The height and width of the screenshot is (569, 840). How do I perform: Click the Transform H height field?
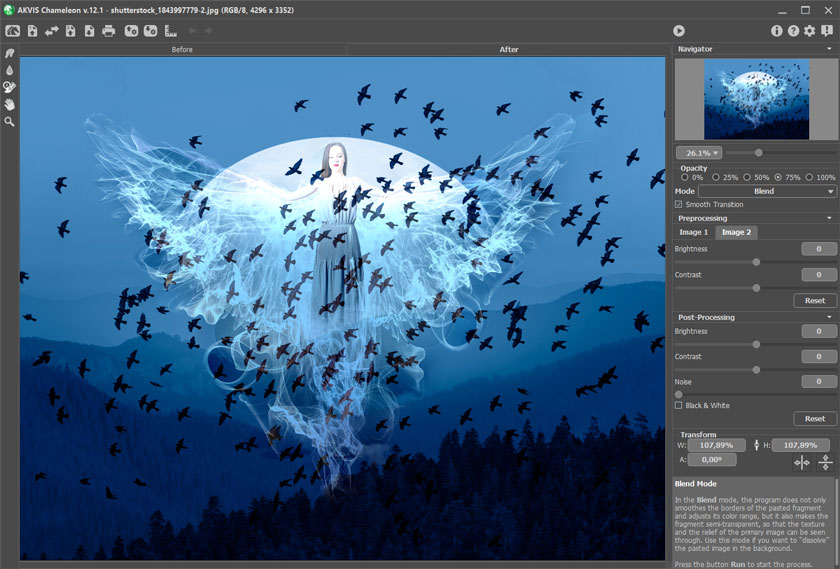pyautogui.click(x=800, y=445)
